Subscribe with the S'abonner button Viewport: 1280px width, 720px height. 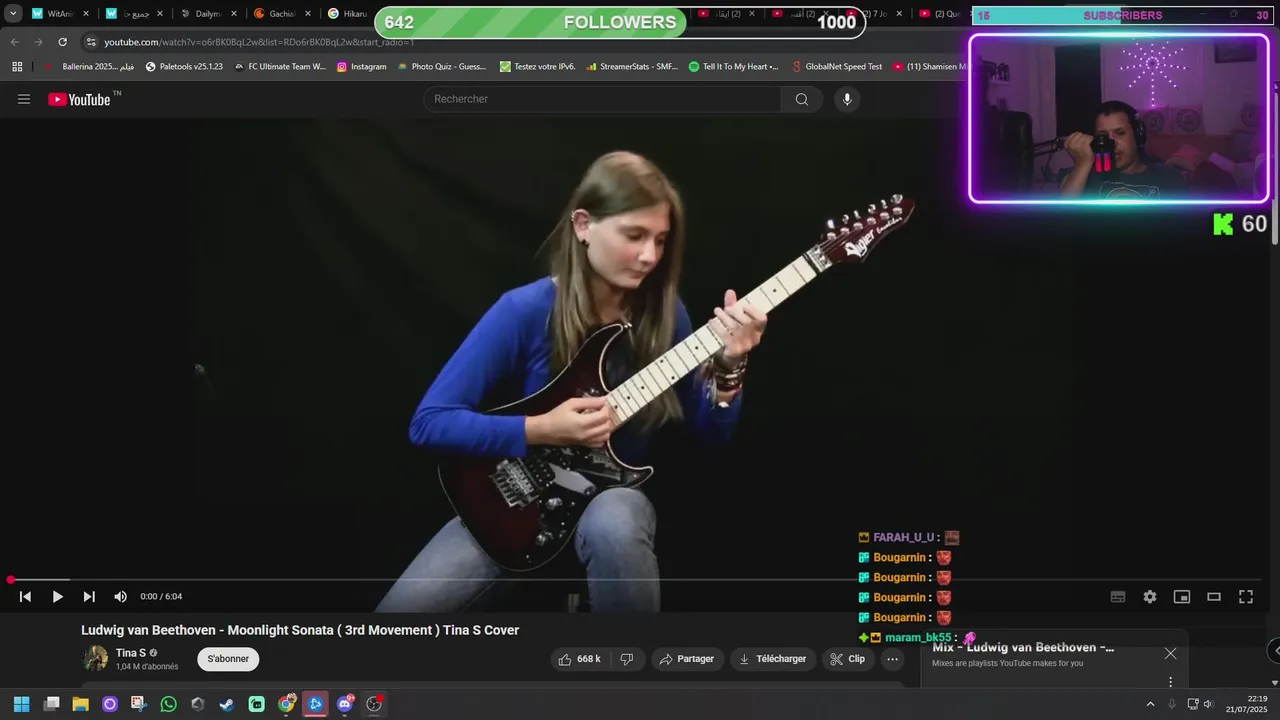[228, 659]
